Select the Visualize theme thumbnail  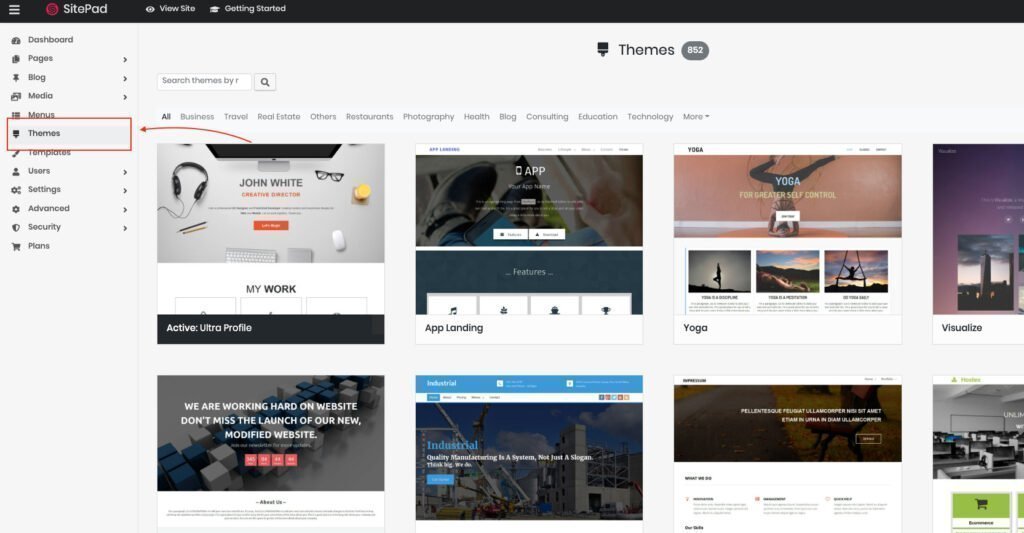978,229
